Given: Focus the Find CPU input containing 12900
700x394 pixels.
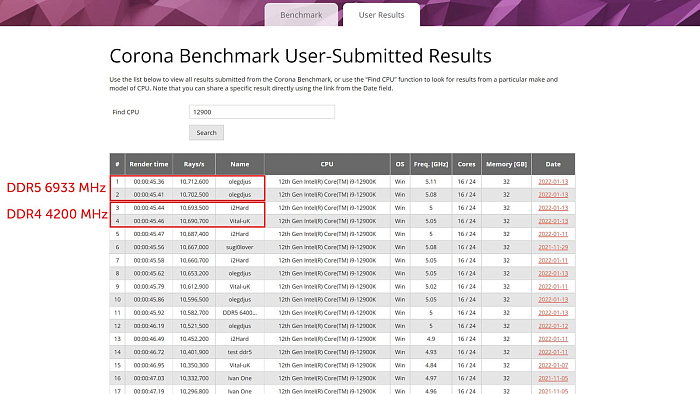Looking at the screenshot, I should (262, 112).
